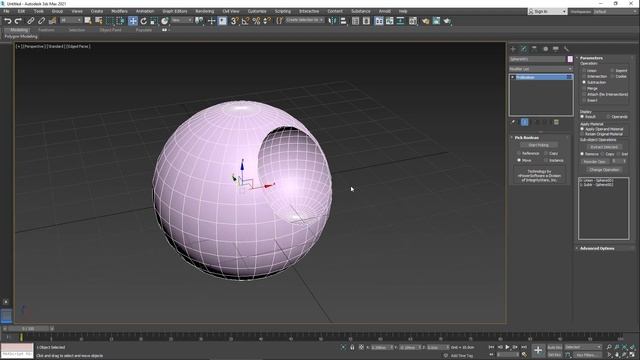This screenshot has width=640, height=360.
Task: Select Reference in Pick Boolean
Action: click(x=519, y=153)
